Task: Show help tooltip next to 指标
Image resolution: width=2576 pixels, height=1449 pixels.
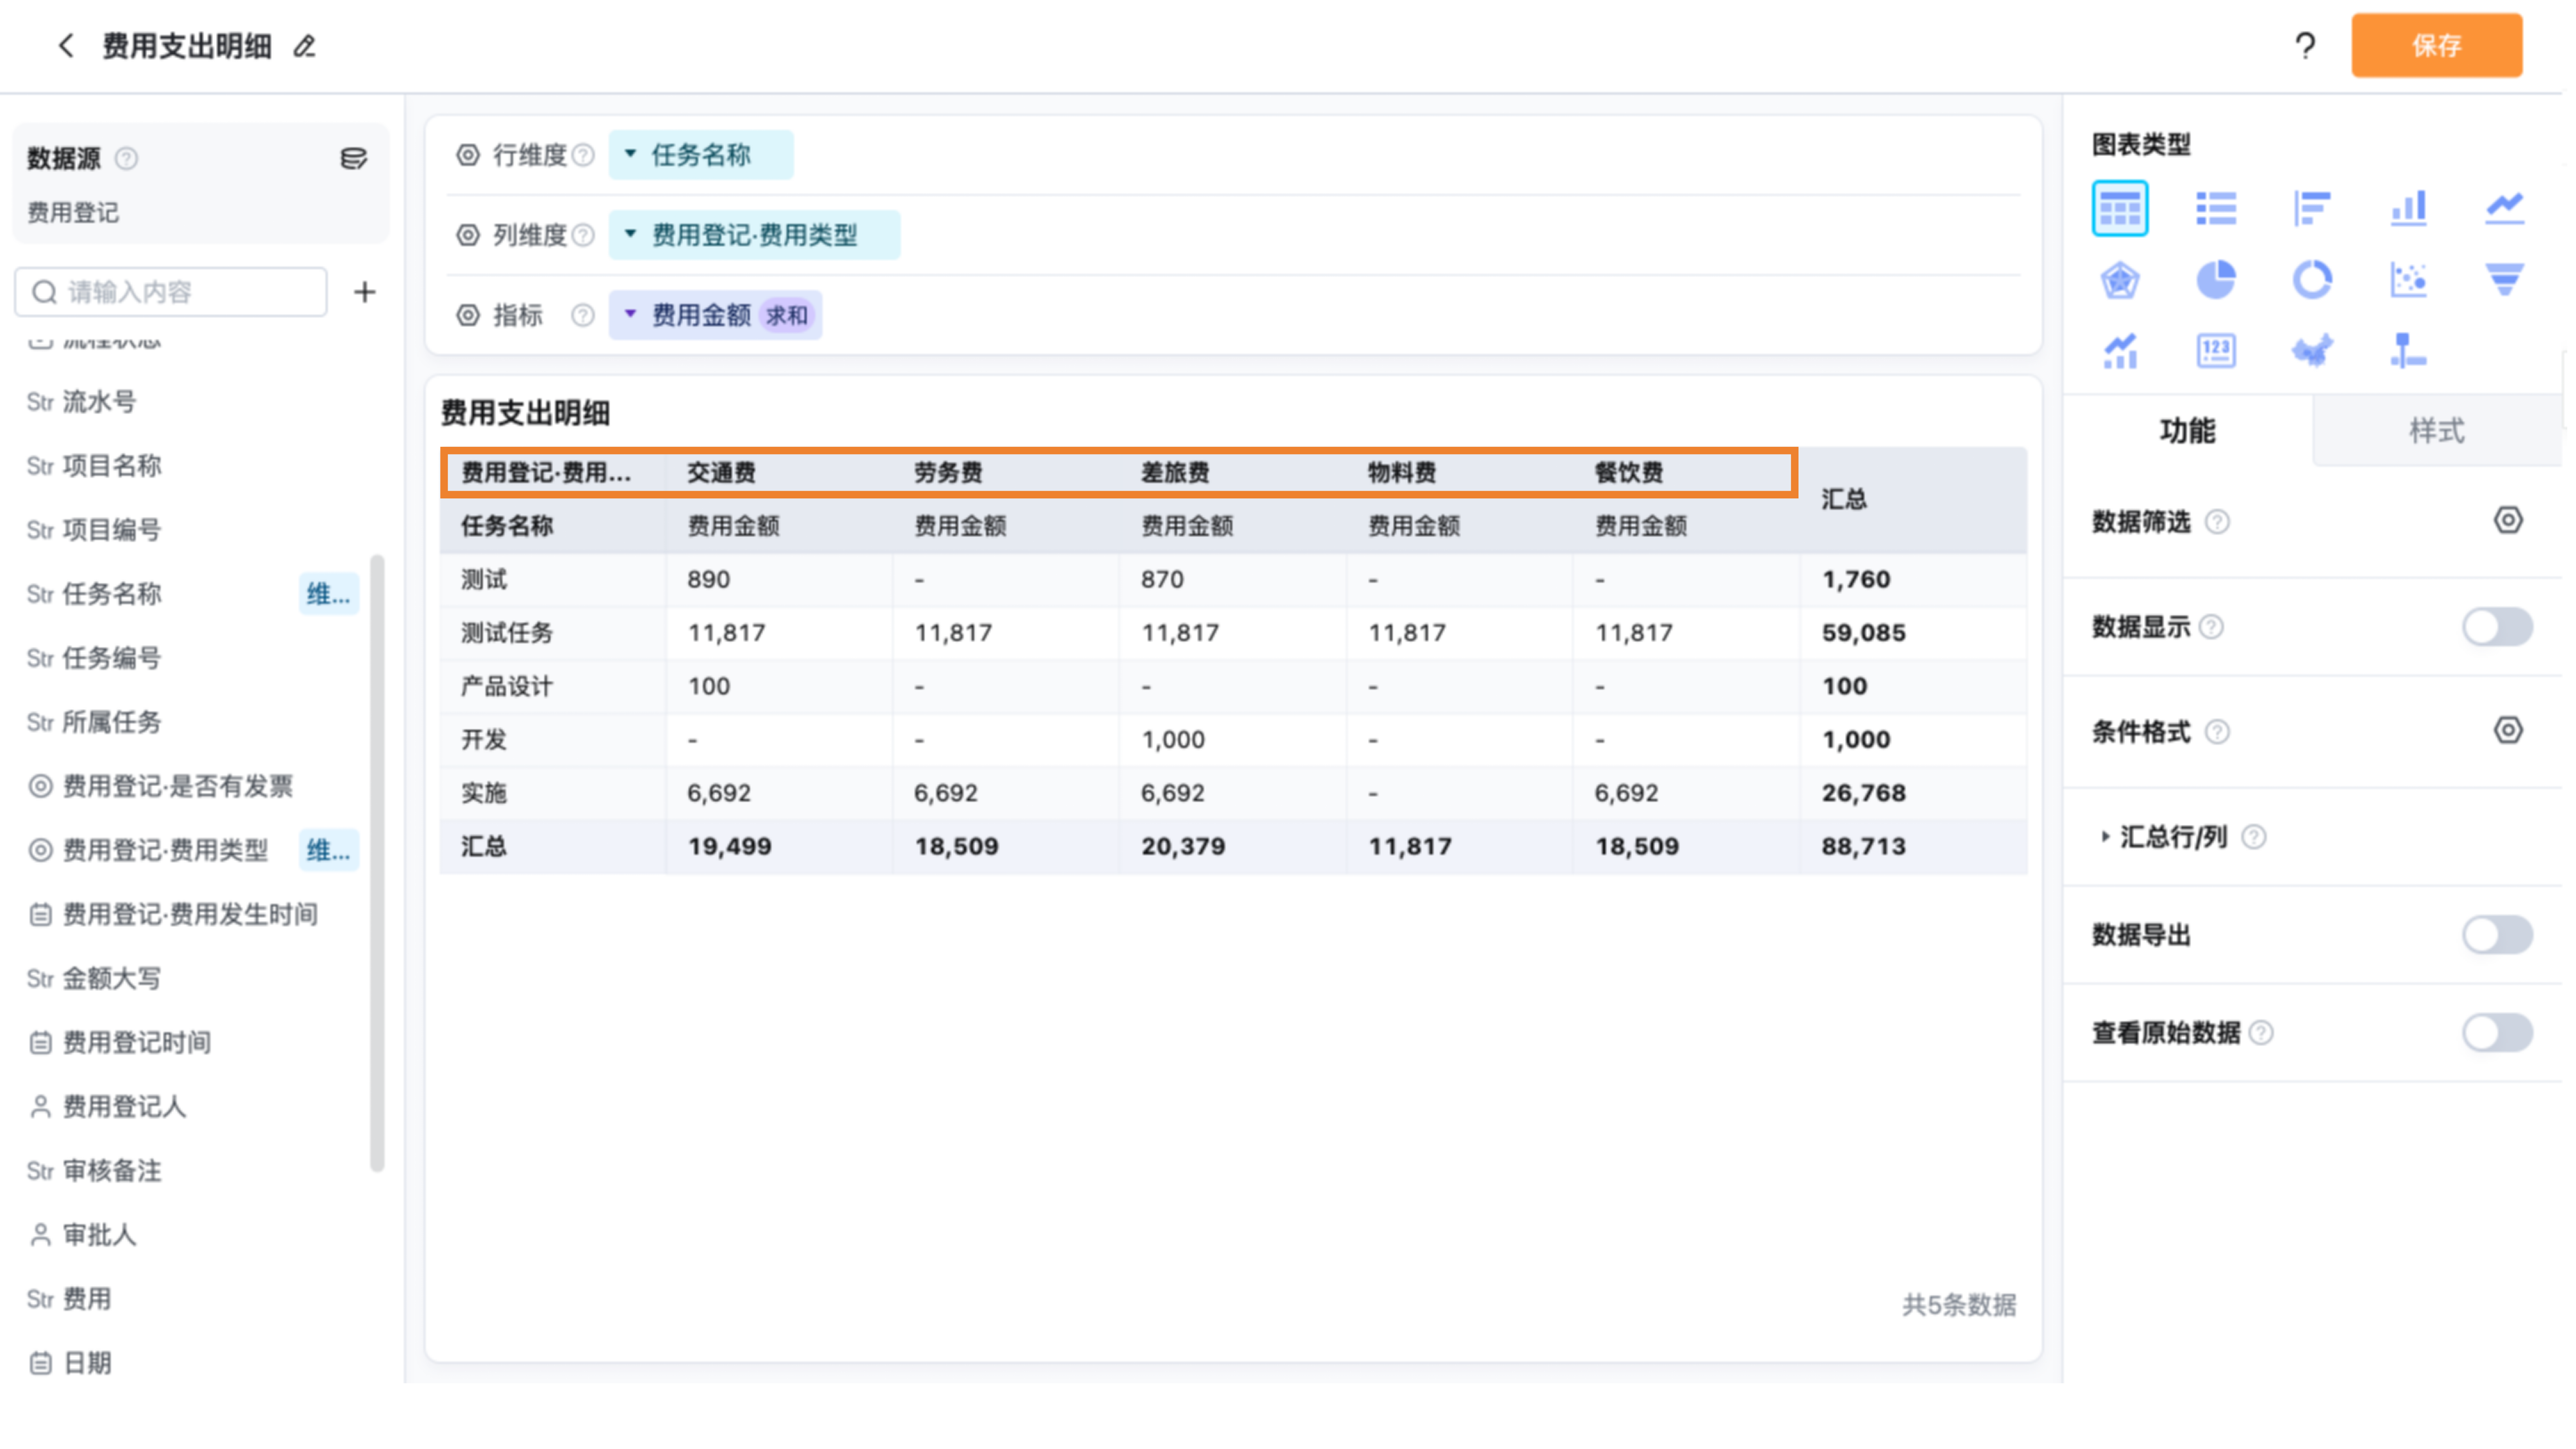Action: click(583, 315)
